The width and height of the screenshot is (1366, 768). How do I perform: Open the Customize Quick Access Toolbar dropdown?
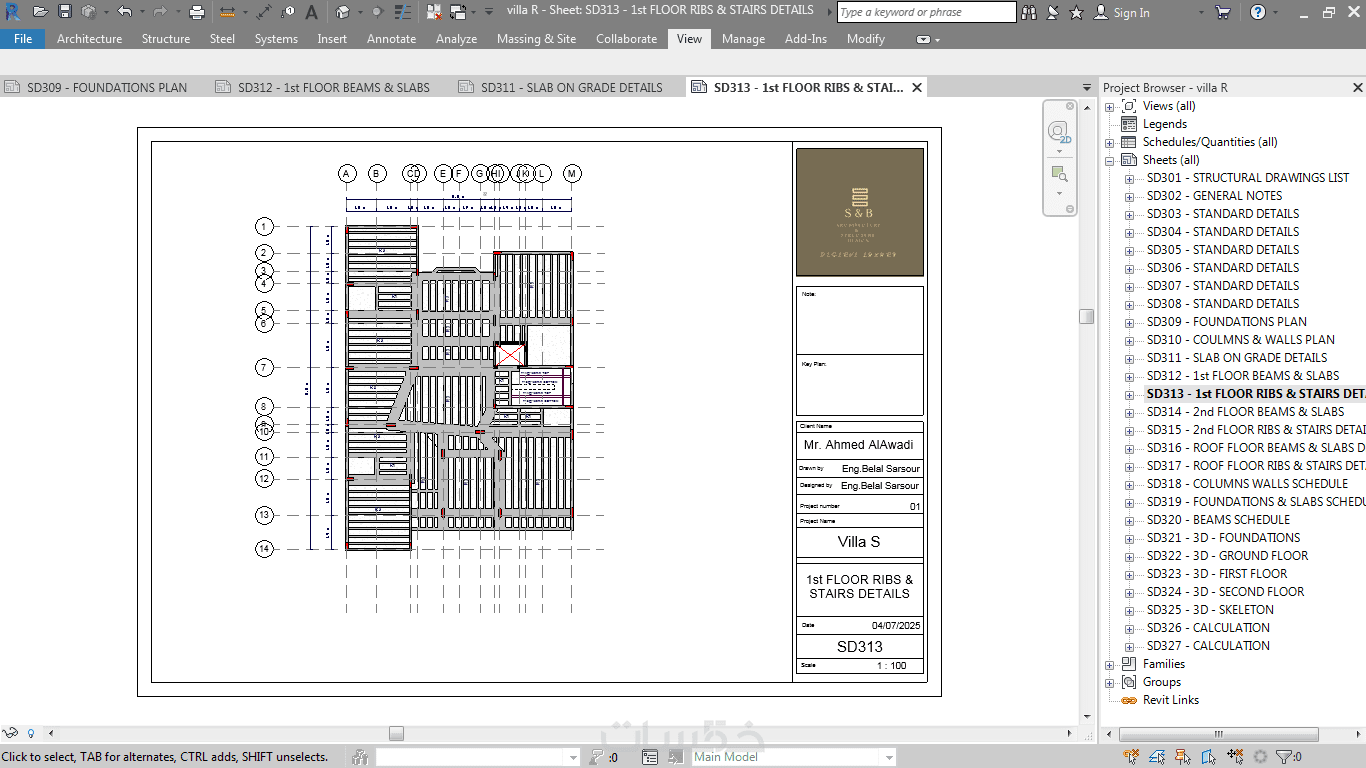(489, 12)
